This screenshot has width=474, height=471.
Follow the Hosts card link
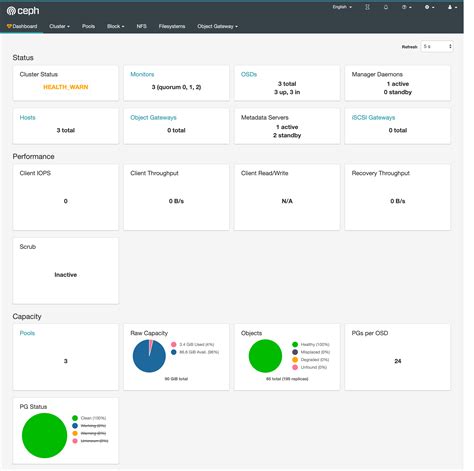click(27, 118)
